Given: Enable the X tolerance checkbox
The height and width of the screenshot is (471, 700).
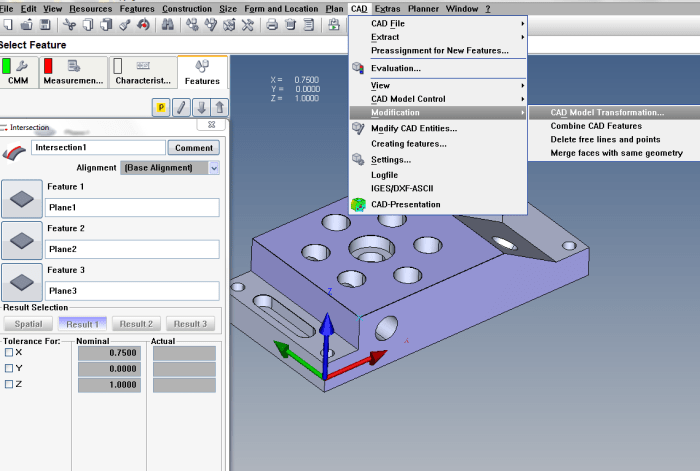Looking at the screenshot, I should click(9, 352).
